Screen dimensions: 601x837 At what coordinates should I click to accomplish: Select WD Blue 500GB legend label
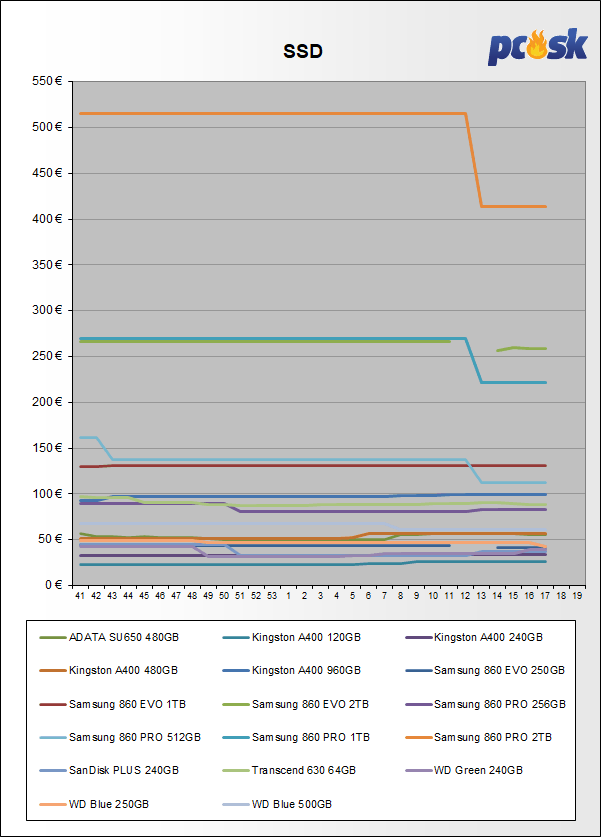click(x=292, y=804)
